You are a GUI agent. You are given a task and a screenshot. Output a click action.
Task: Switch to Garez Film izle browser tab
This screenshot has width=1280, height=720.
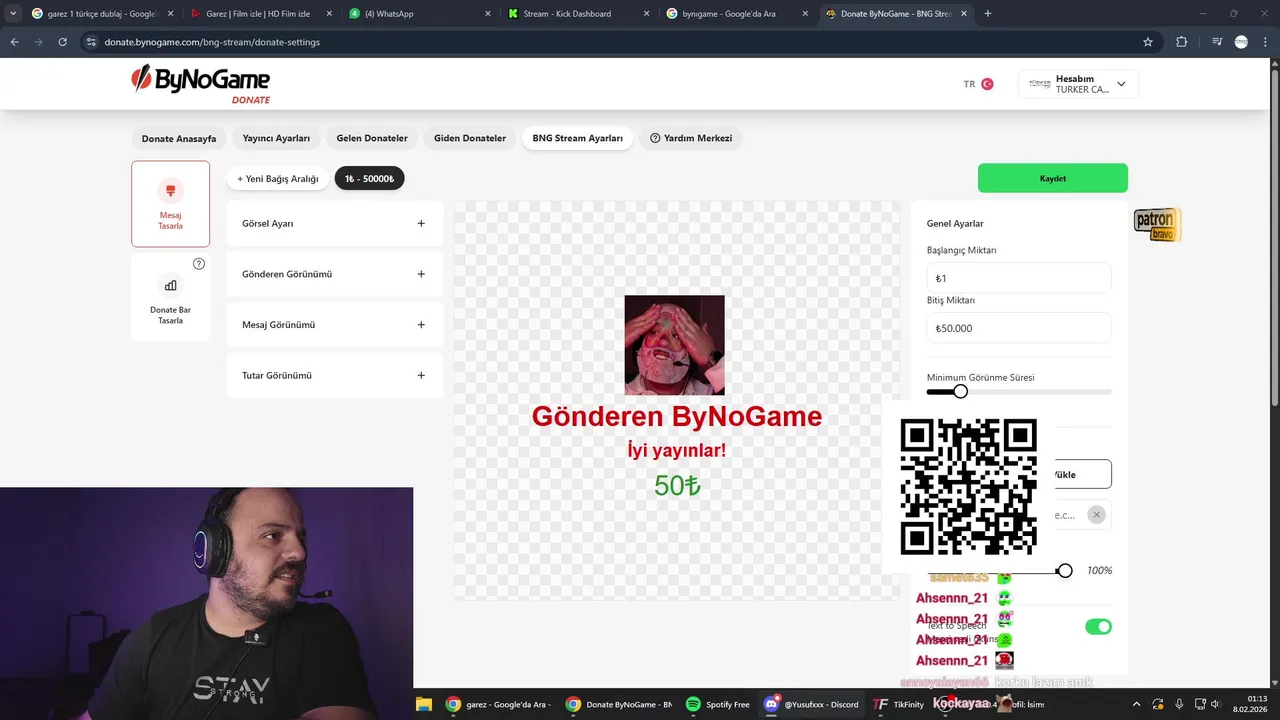pyautogui.click(x=262, y=13)
